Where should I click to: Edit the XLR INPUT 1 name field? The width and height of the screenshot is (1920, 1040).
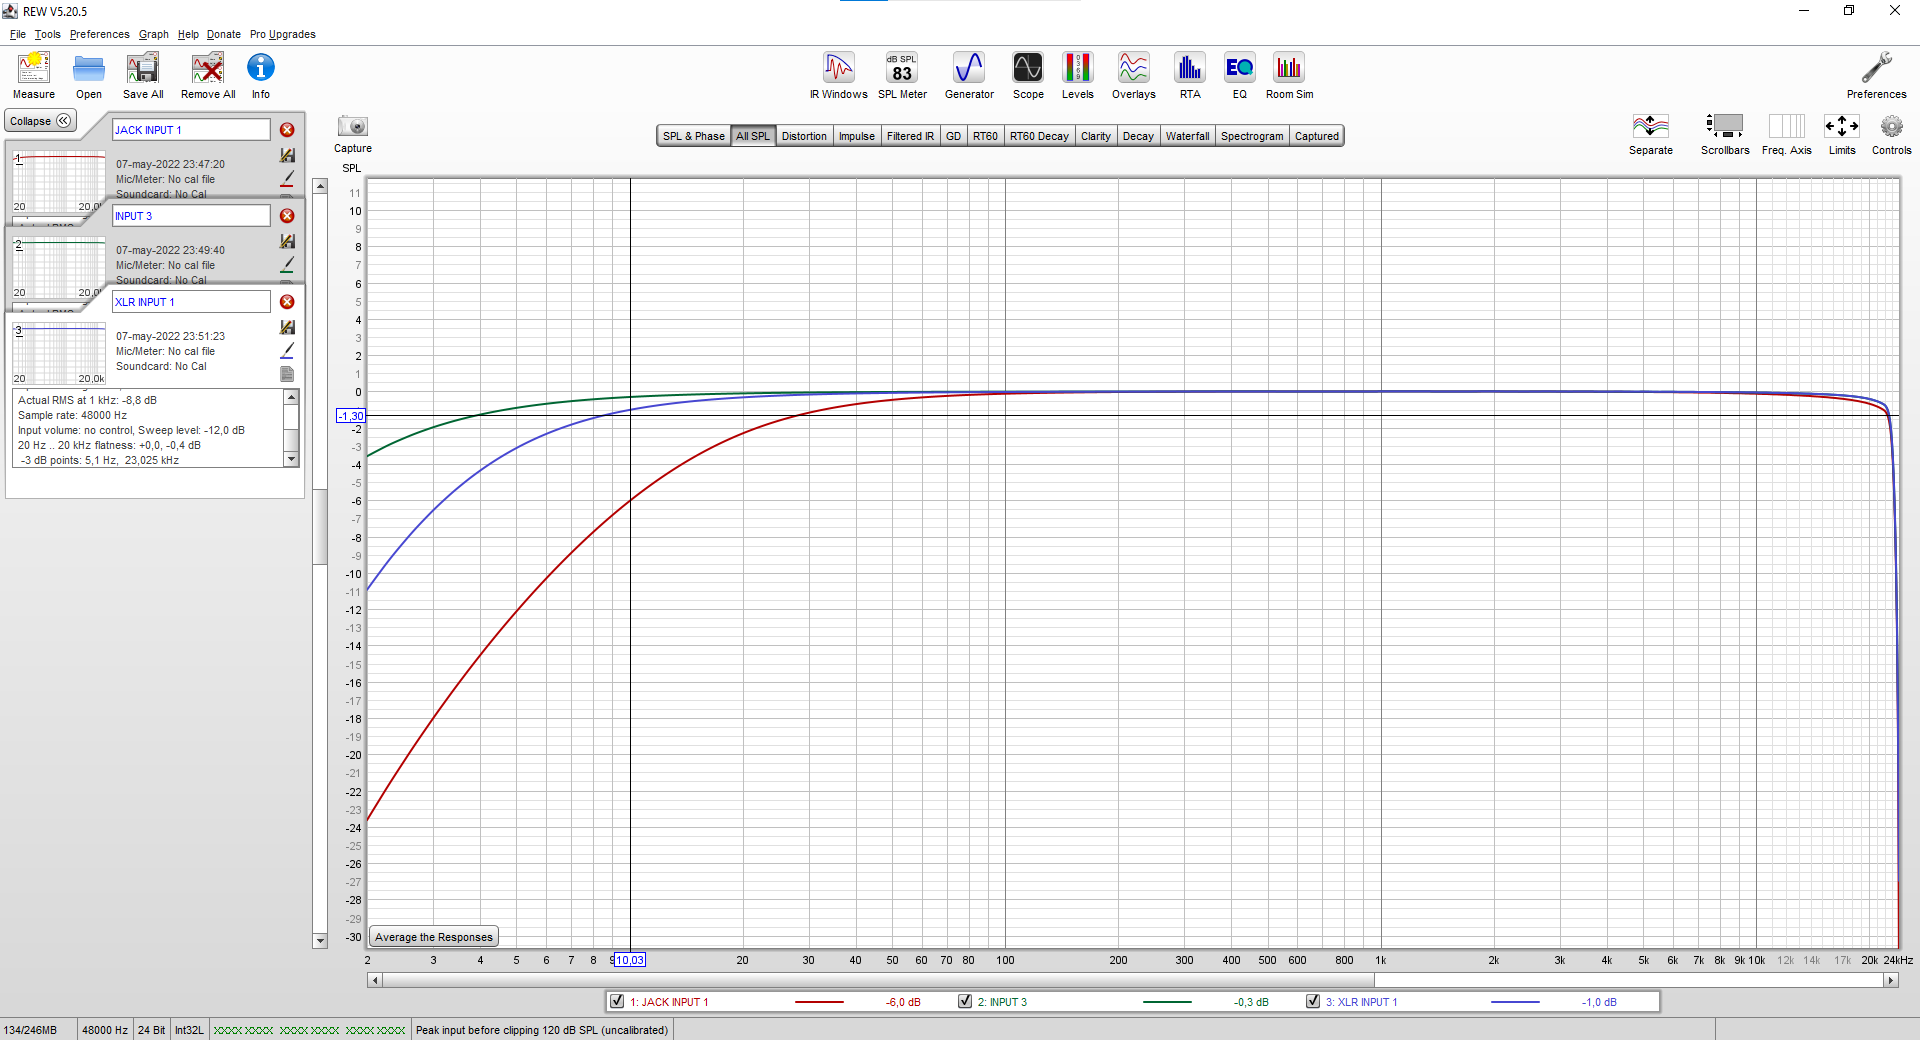coord(191,302)
